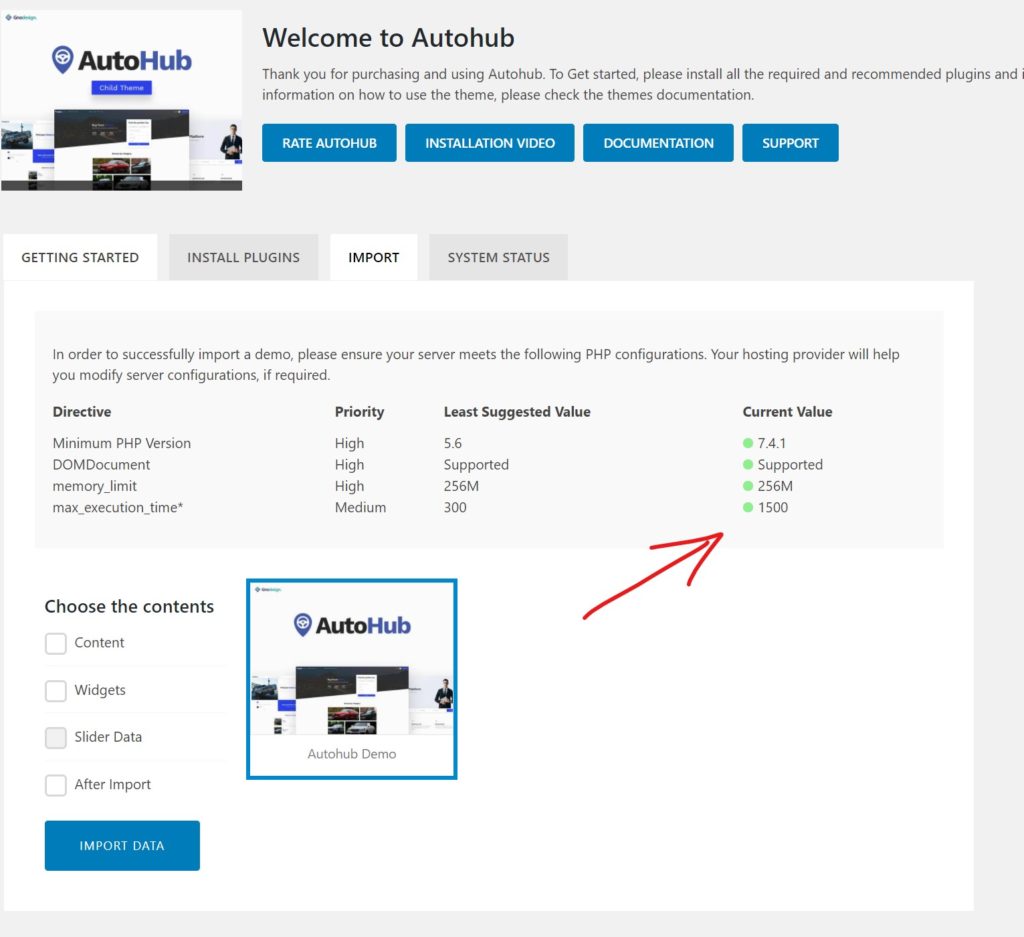Click the Support button
The height and width of the screenshot is (937, 1024).
[790, 142]
